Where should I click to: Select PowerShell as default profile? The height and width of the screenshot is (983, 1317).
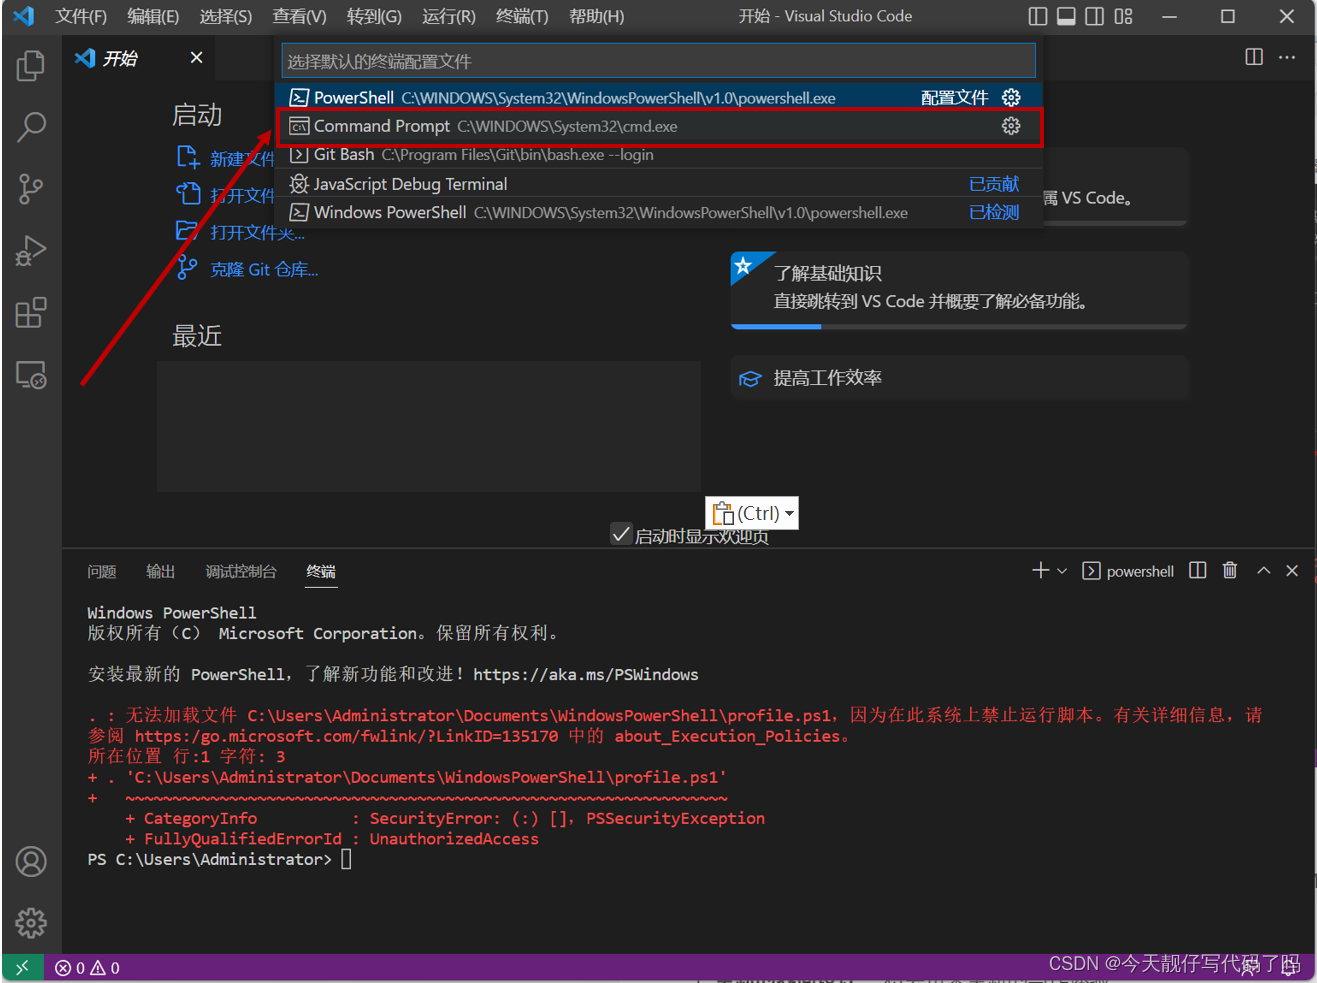657,97
